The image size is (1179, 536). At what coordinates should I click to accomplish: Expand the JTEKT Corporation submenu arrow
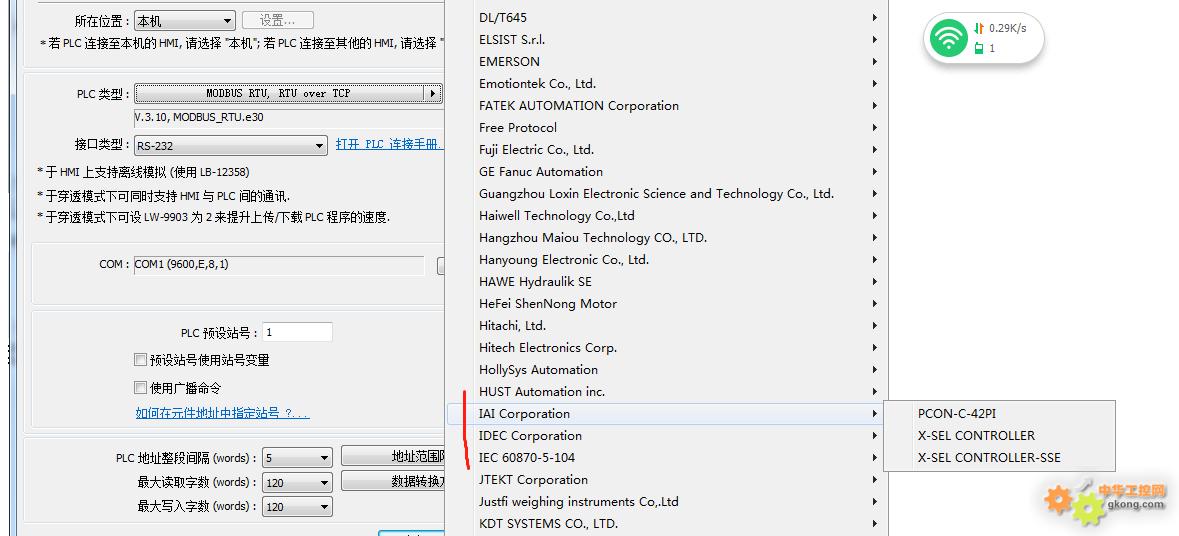[875, 480]
